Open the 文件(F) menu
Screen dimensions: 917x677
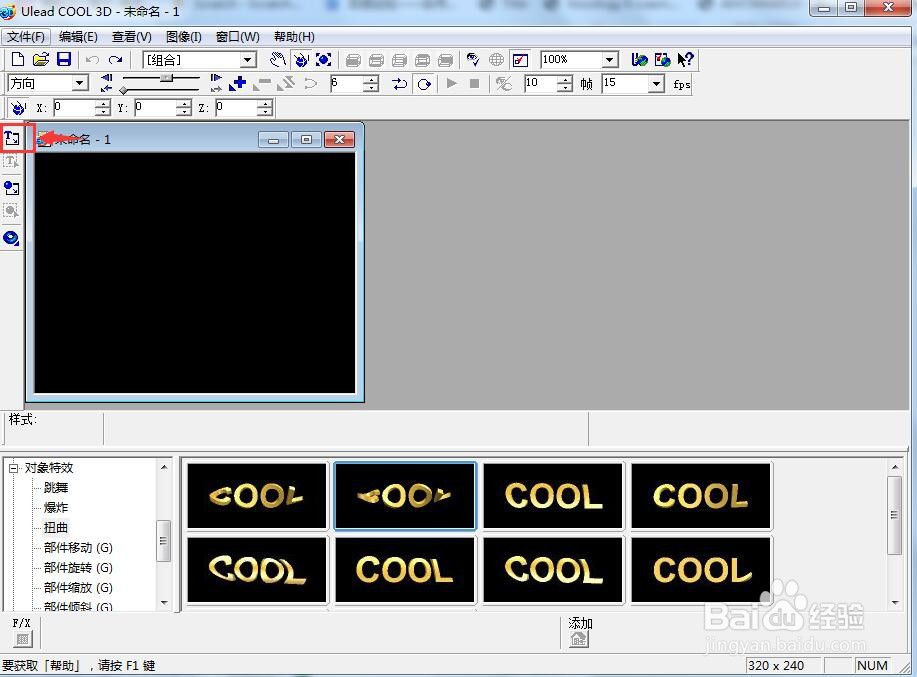pyautogui.click(x=26, y=37)
